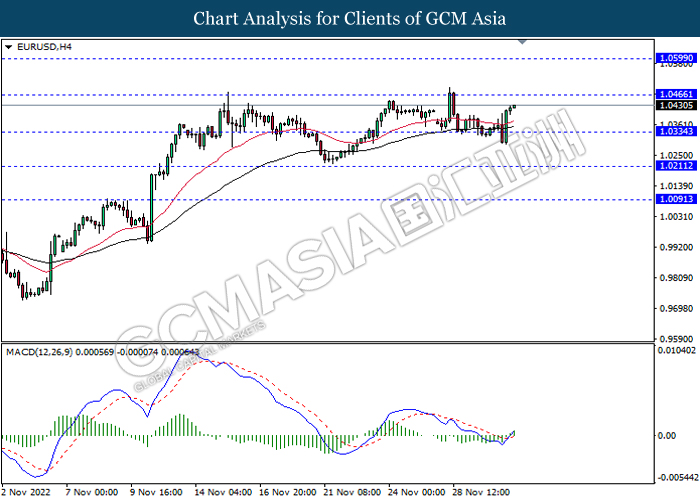Viewport: 700px width, 500px height.
Task: Open the EURUSD,H4 symbol dropdown arrow
Action: pos(8,47)
